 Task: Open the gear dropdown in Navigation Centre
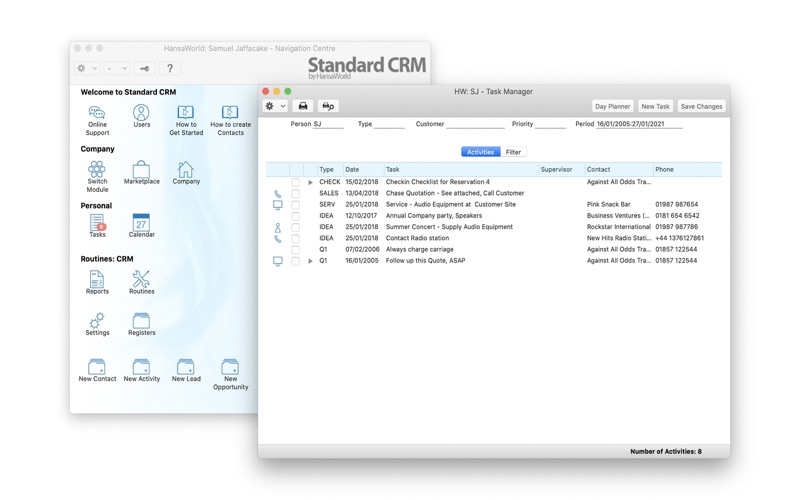point(87,68)
